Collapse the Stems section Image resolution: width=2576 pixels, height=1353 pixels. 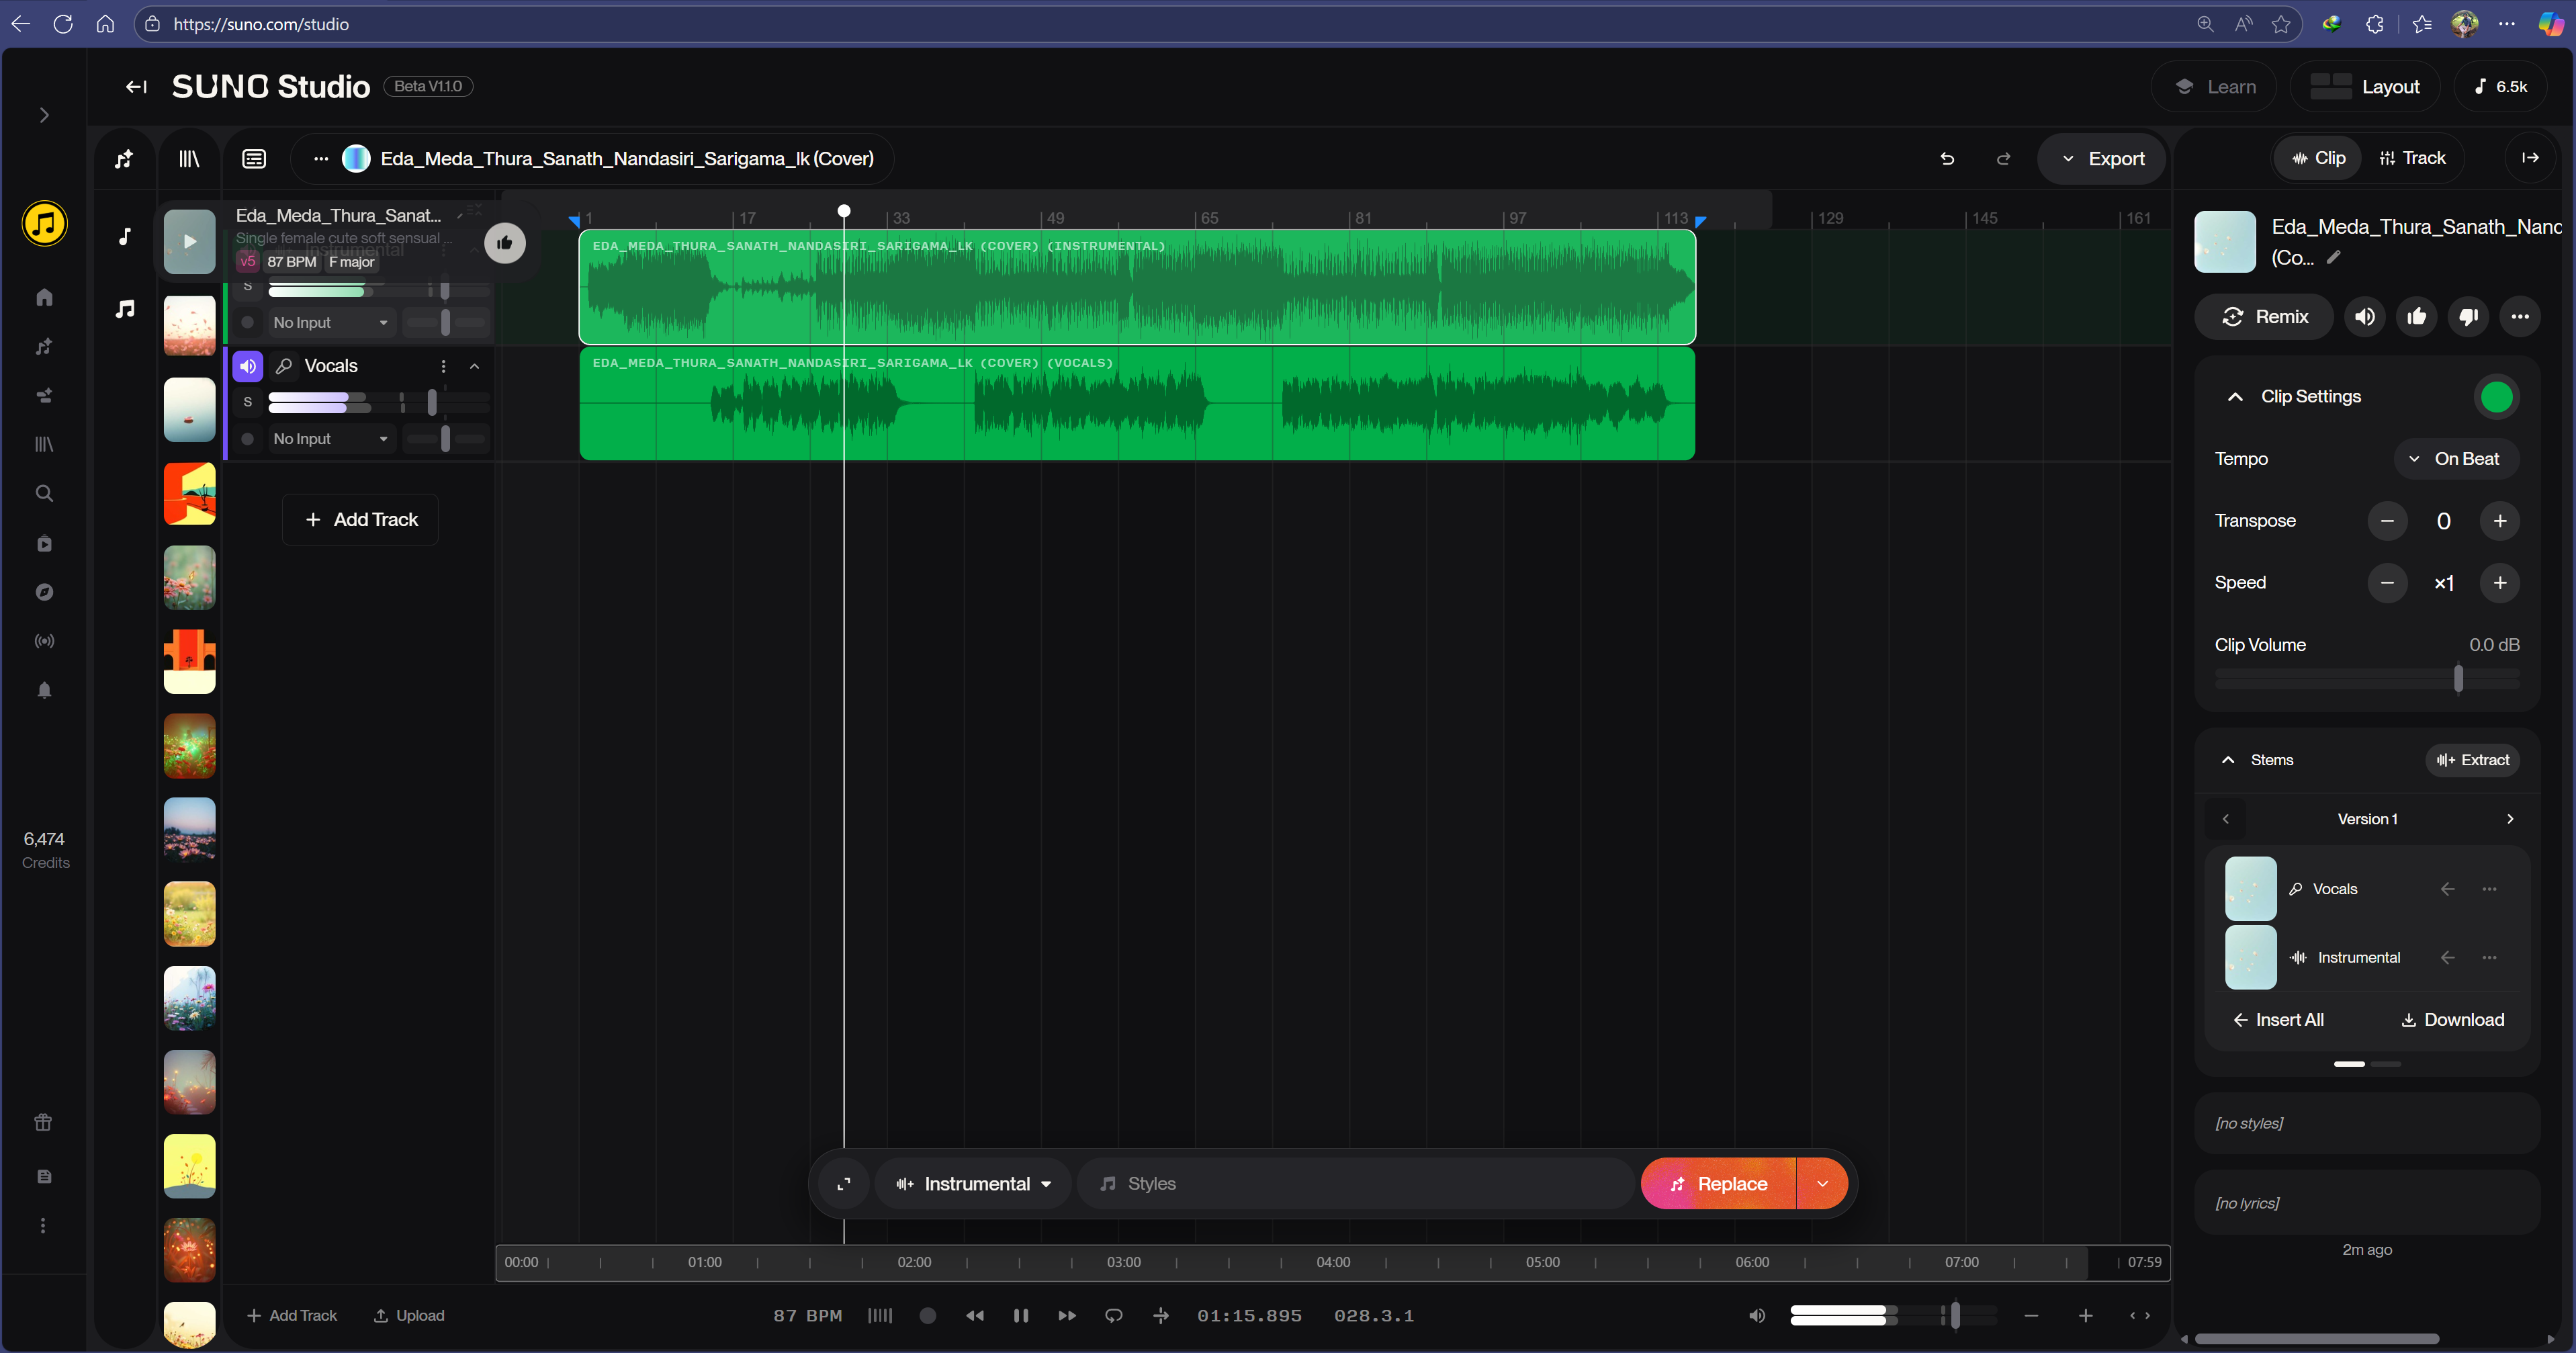click(2228, 760)
